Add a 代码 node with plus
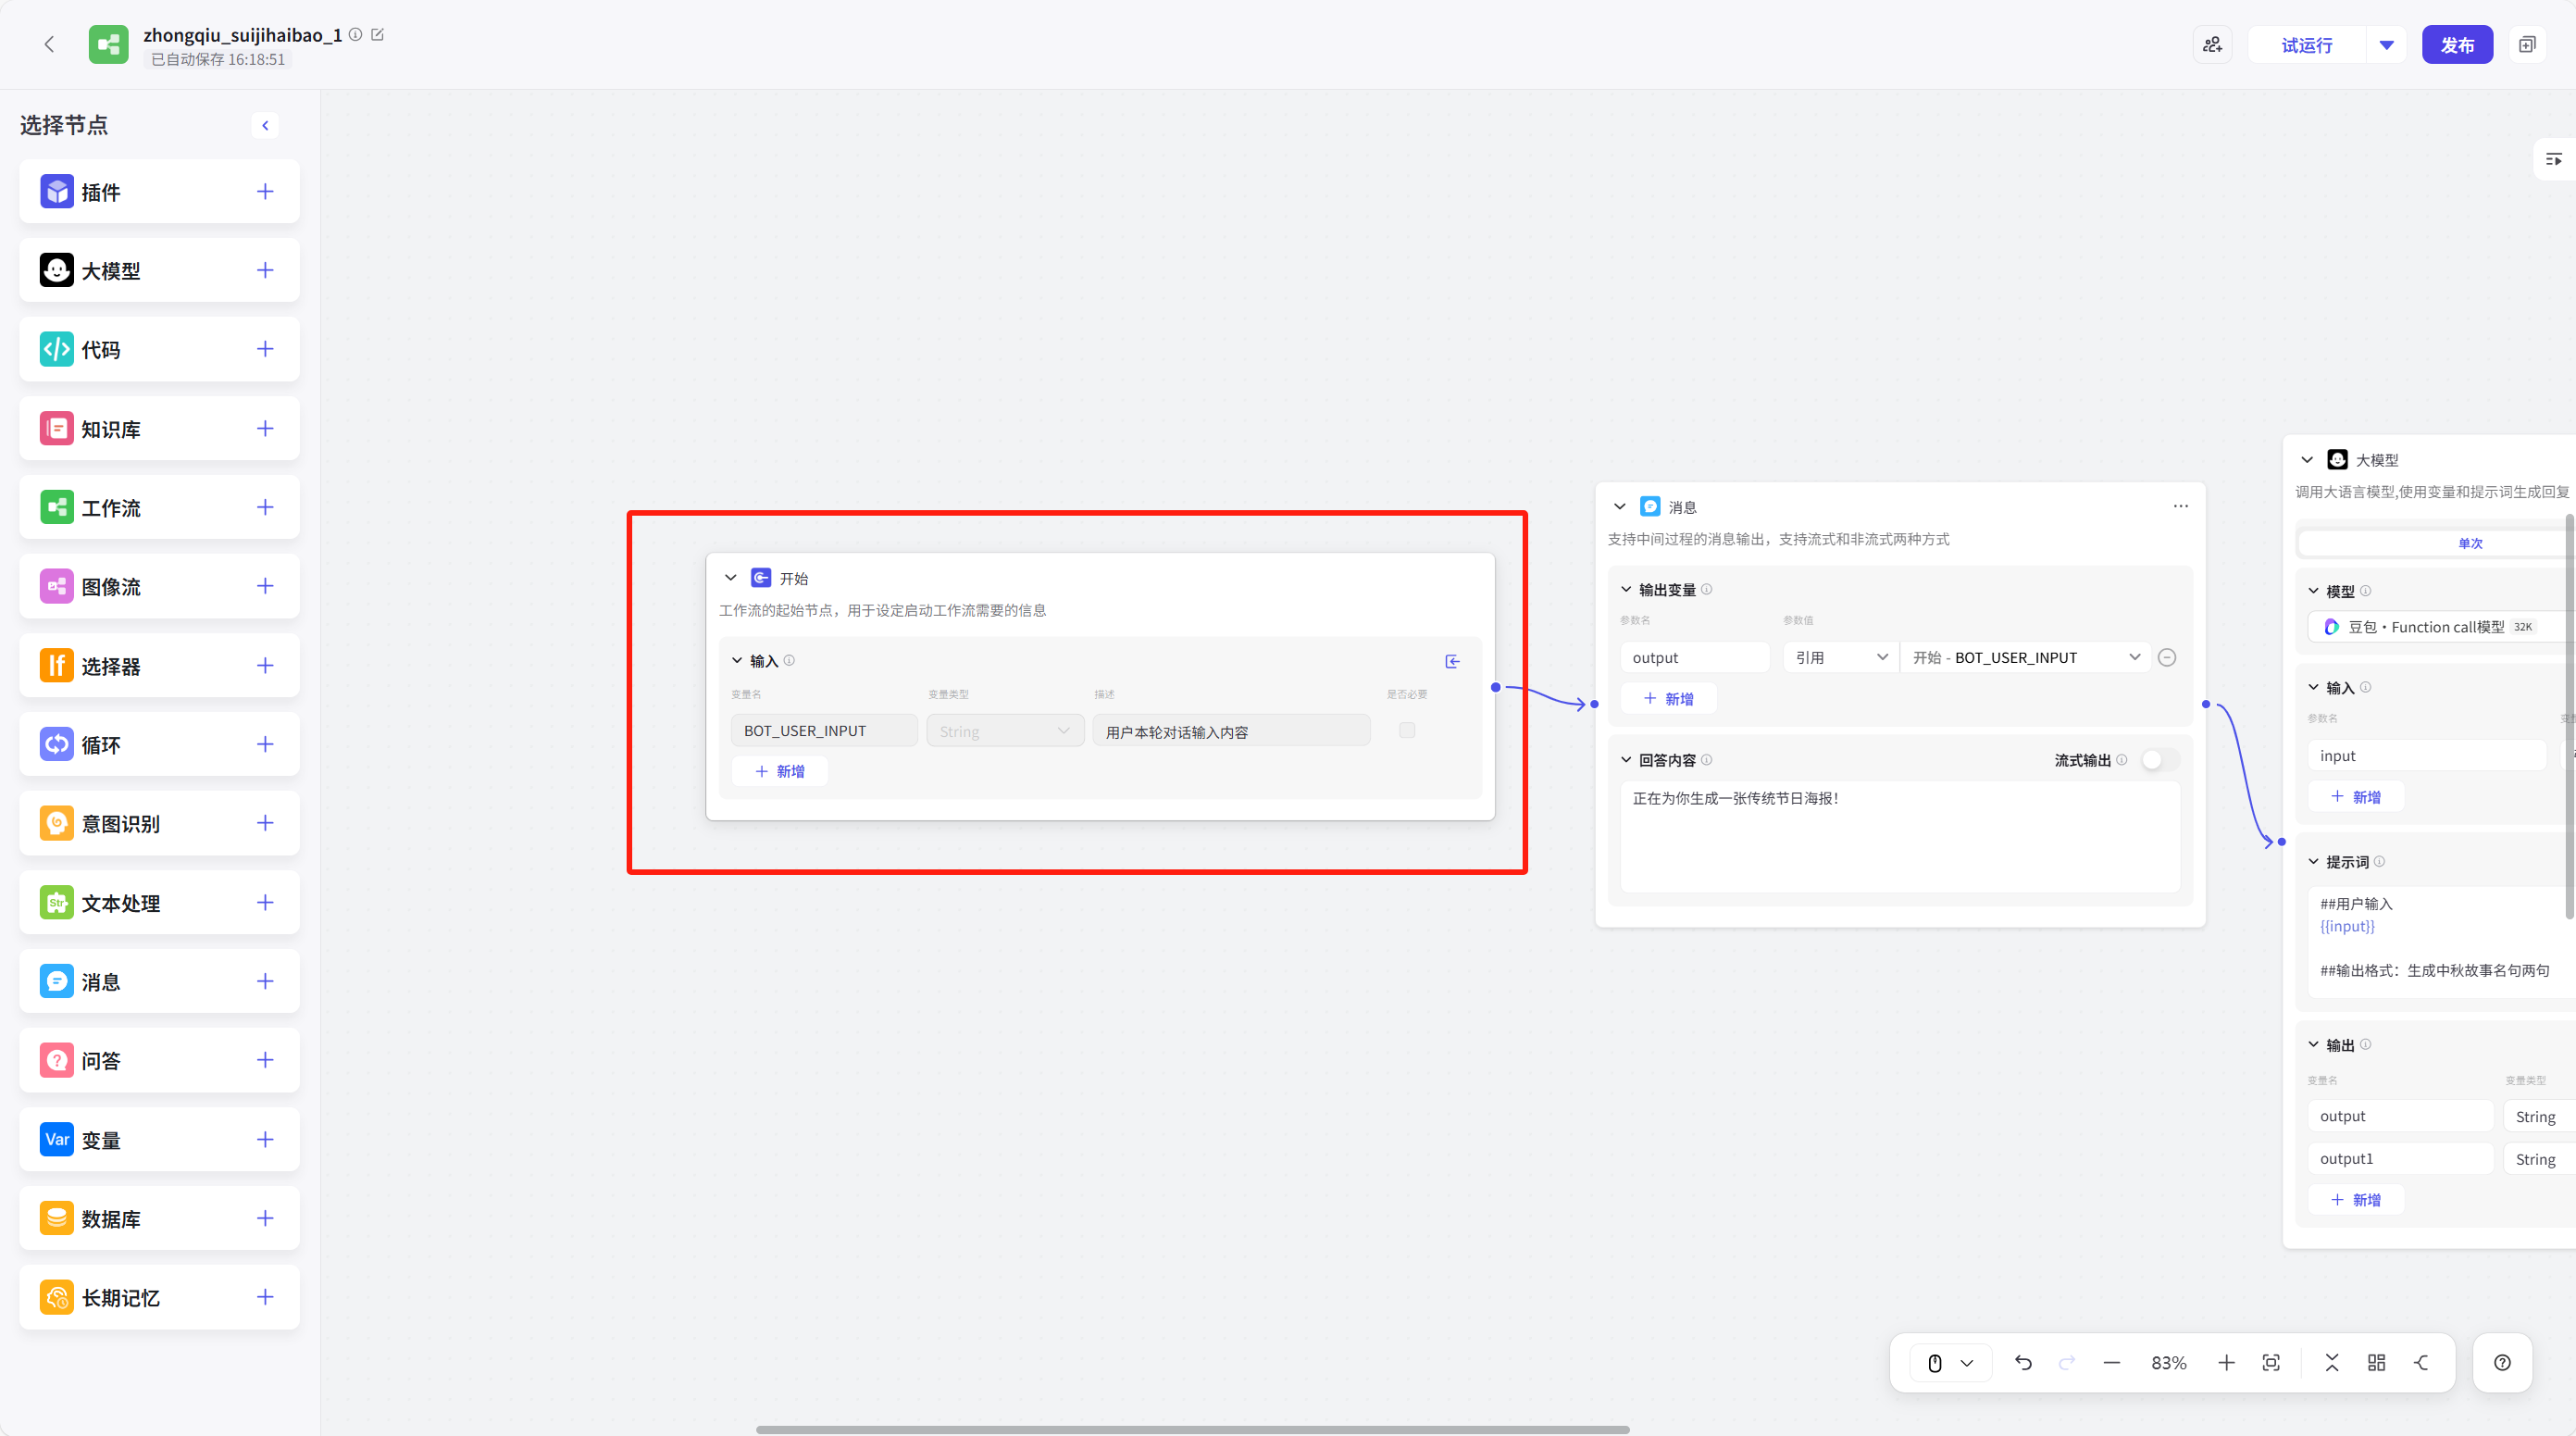 (x=265, y=349)
